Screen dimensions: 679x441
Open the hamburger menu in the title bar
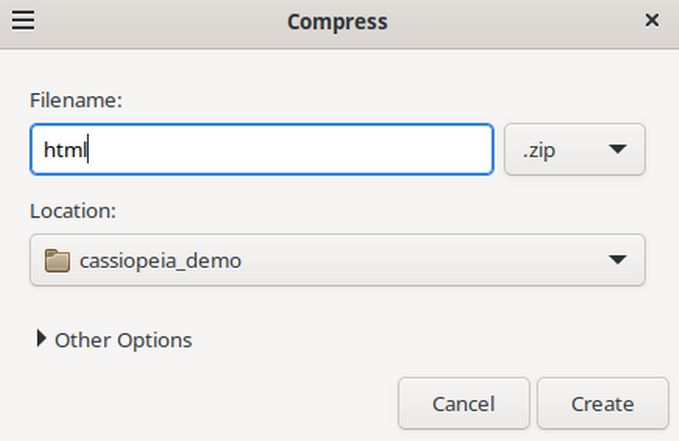pyautogui.click(x=22, y=20)
